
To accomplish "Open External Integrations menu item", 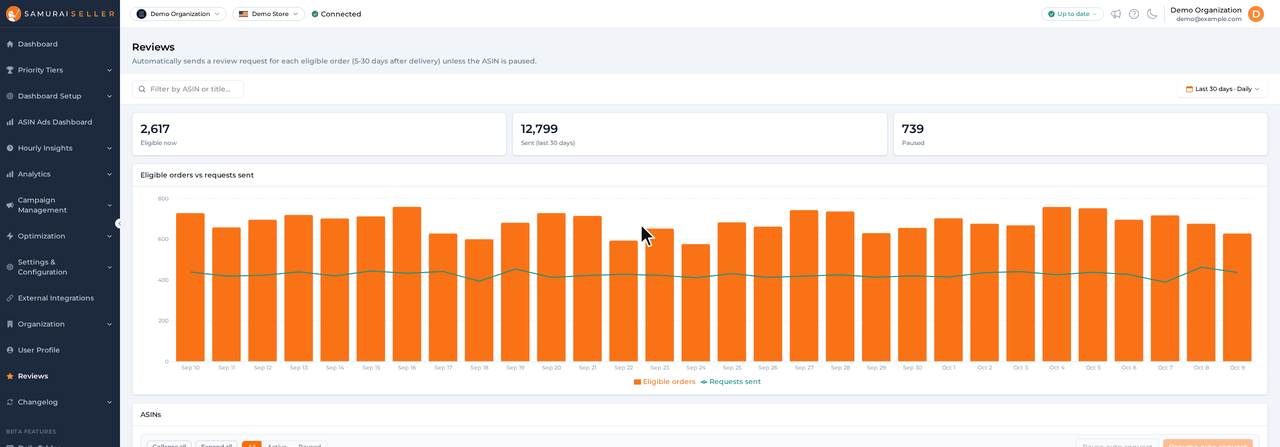I will (60, 298).
